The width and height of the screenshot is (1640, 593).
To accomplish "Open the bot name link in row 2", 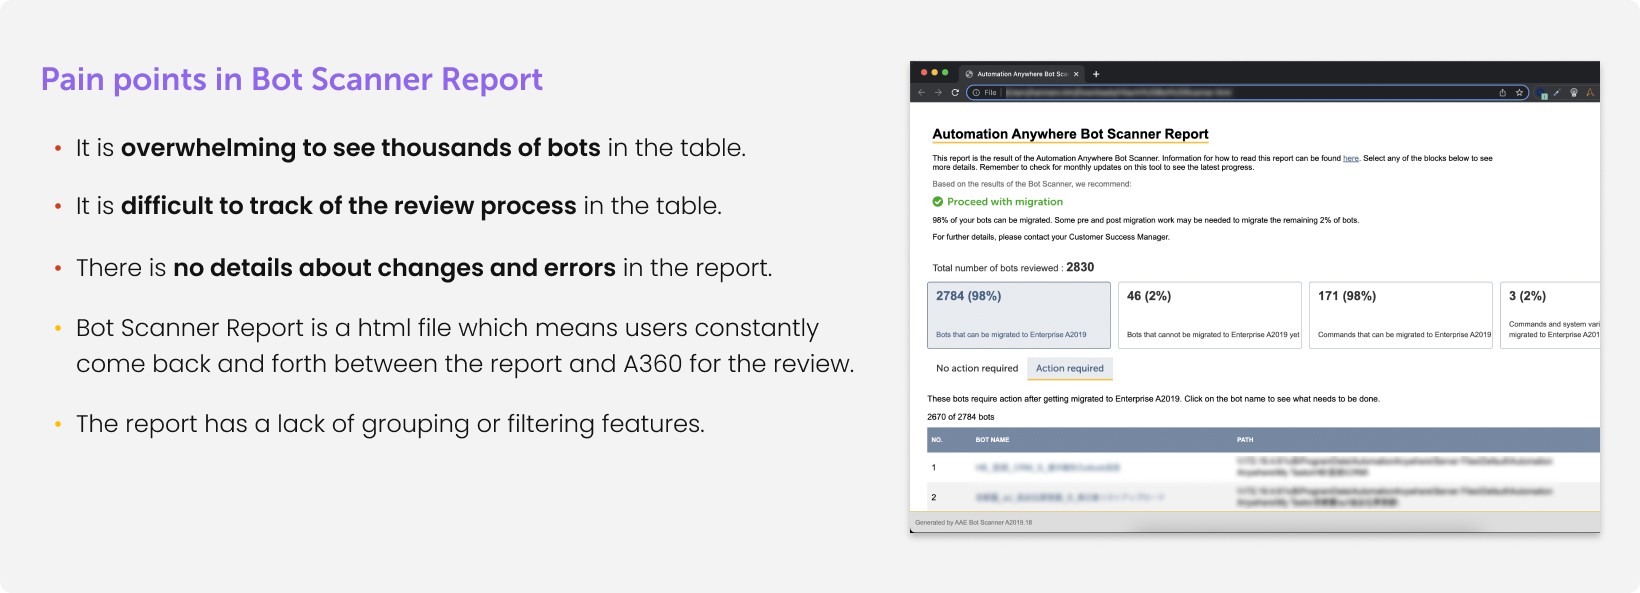I will pos(1069,497).
